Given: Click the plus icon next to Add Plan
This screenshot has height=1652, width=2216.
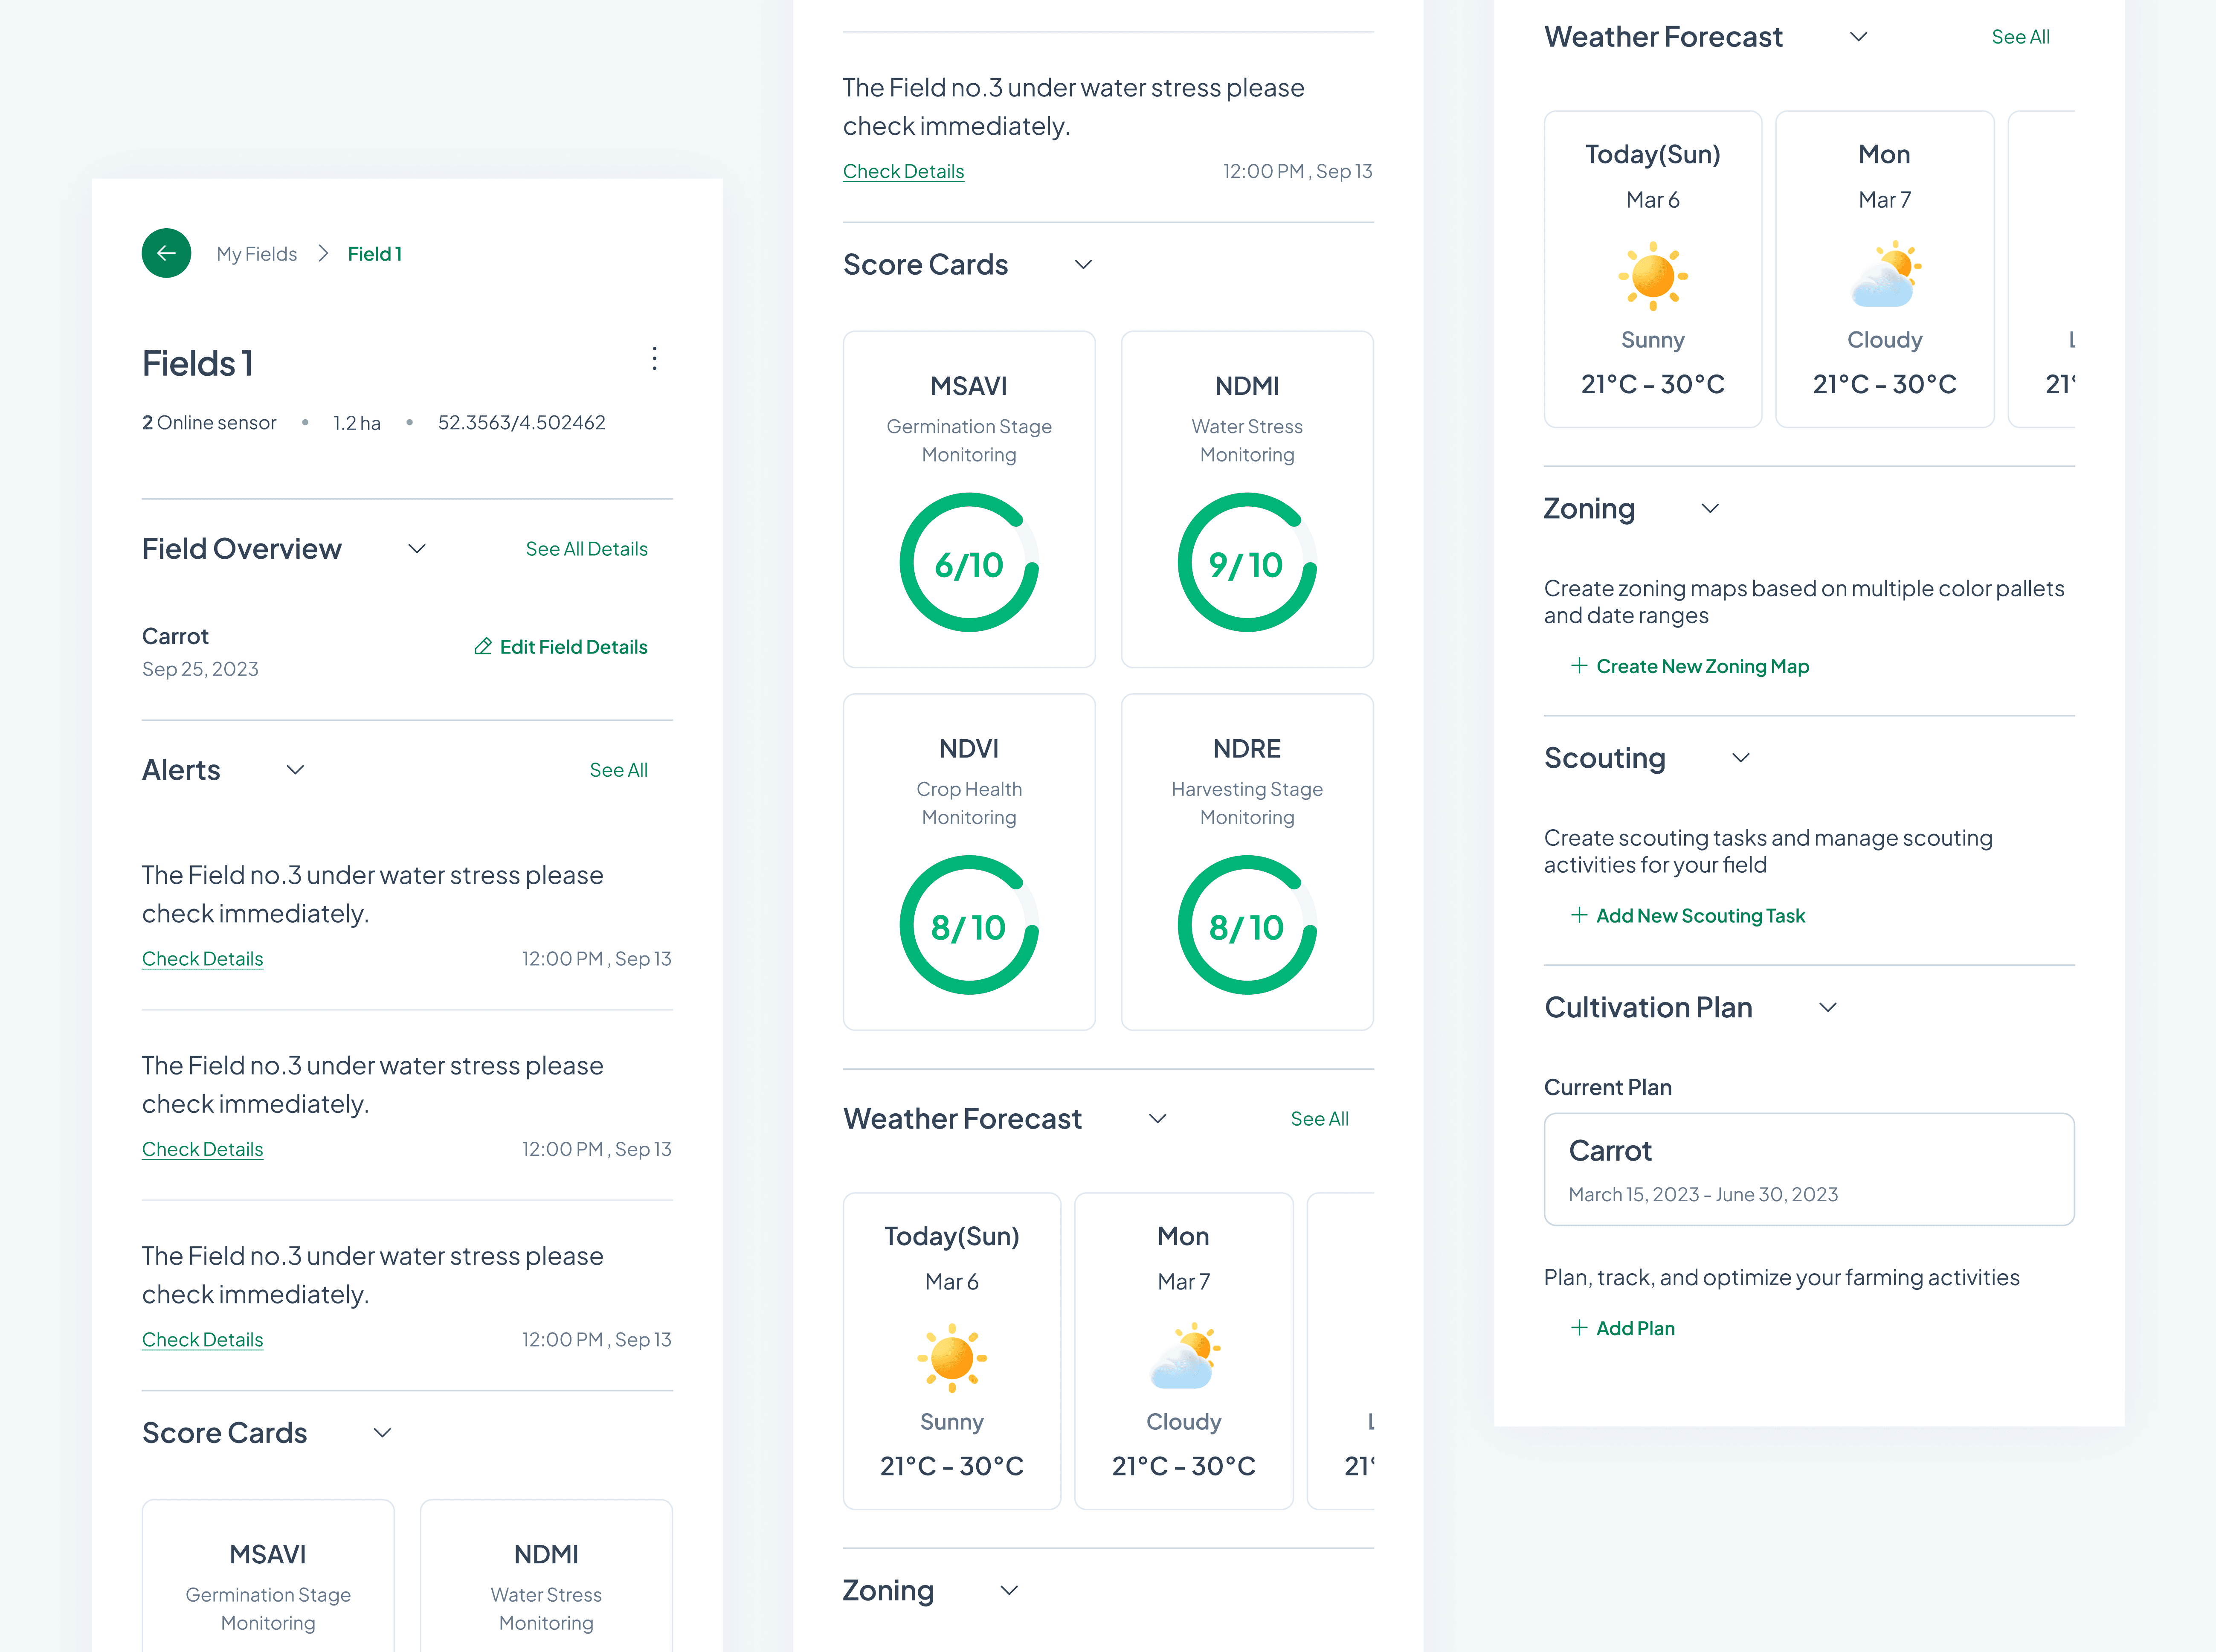Looking at the screenshot, I should [x=1579, y=1328].
